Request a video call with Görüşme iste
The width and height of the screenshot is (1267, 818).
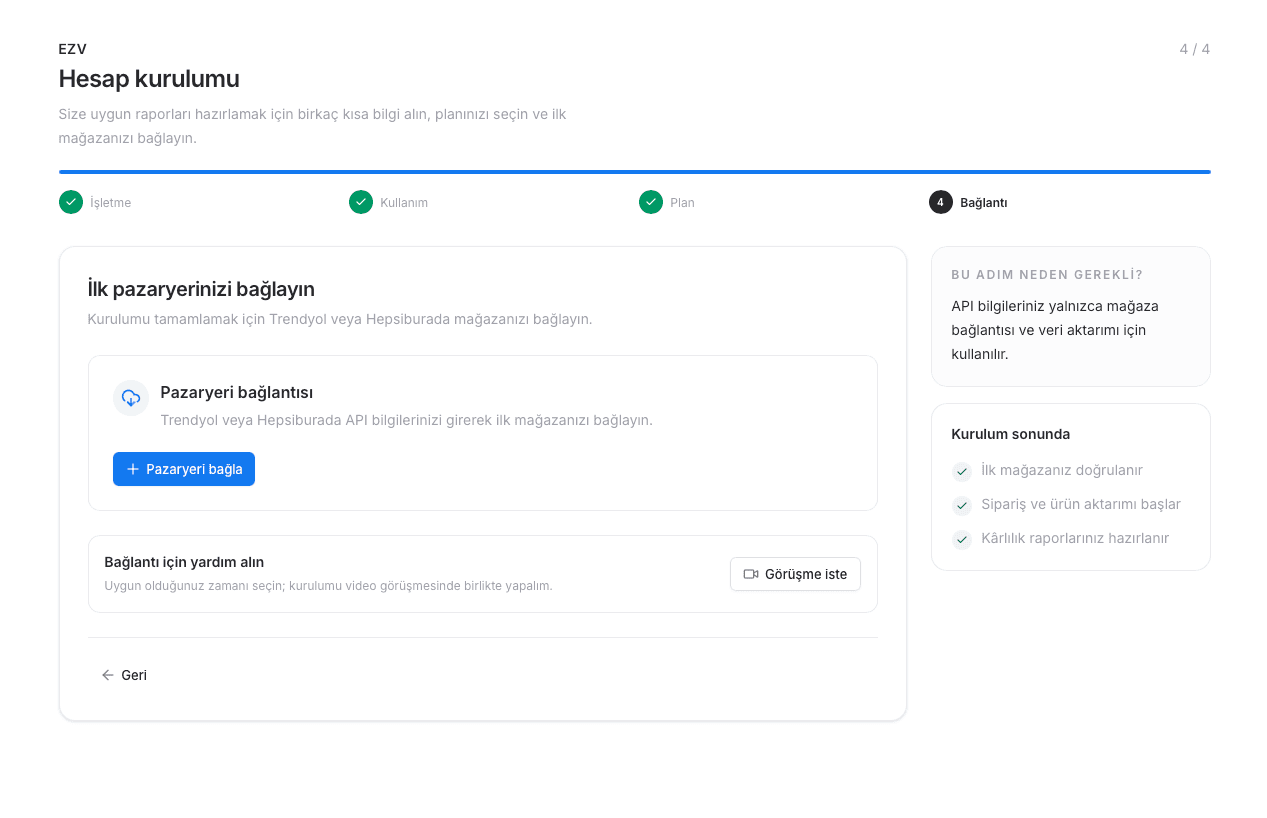coord(795,574)
